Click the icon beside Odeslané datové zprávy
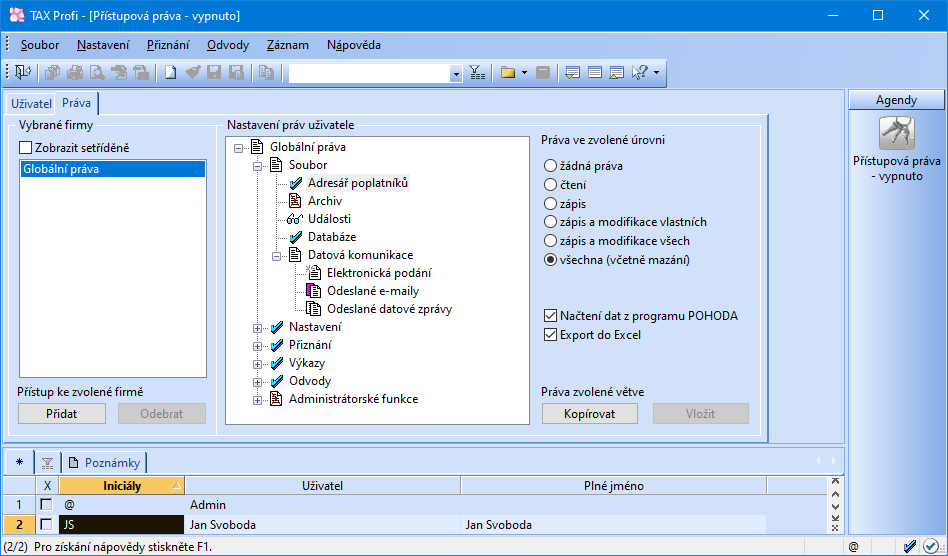 [314, 309]
